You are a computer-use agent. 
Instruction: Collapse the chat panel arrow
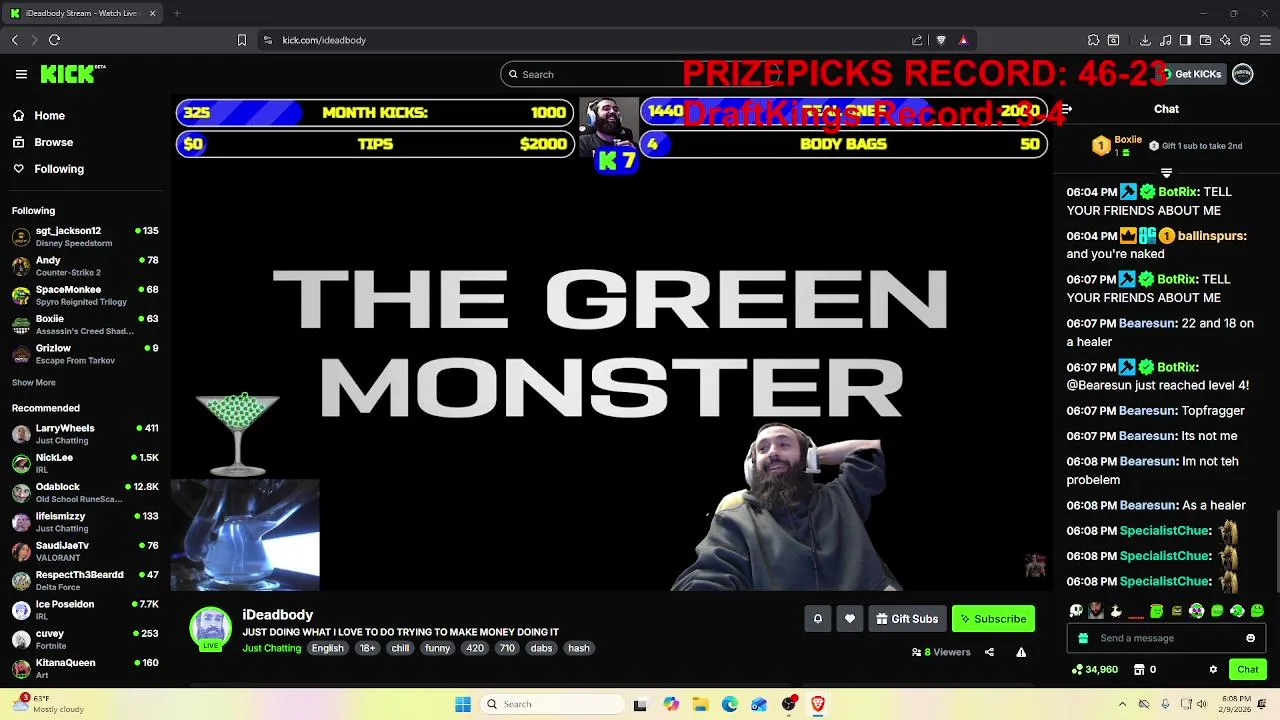click(1066, 109)
